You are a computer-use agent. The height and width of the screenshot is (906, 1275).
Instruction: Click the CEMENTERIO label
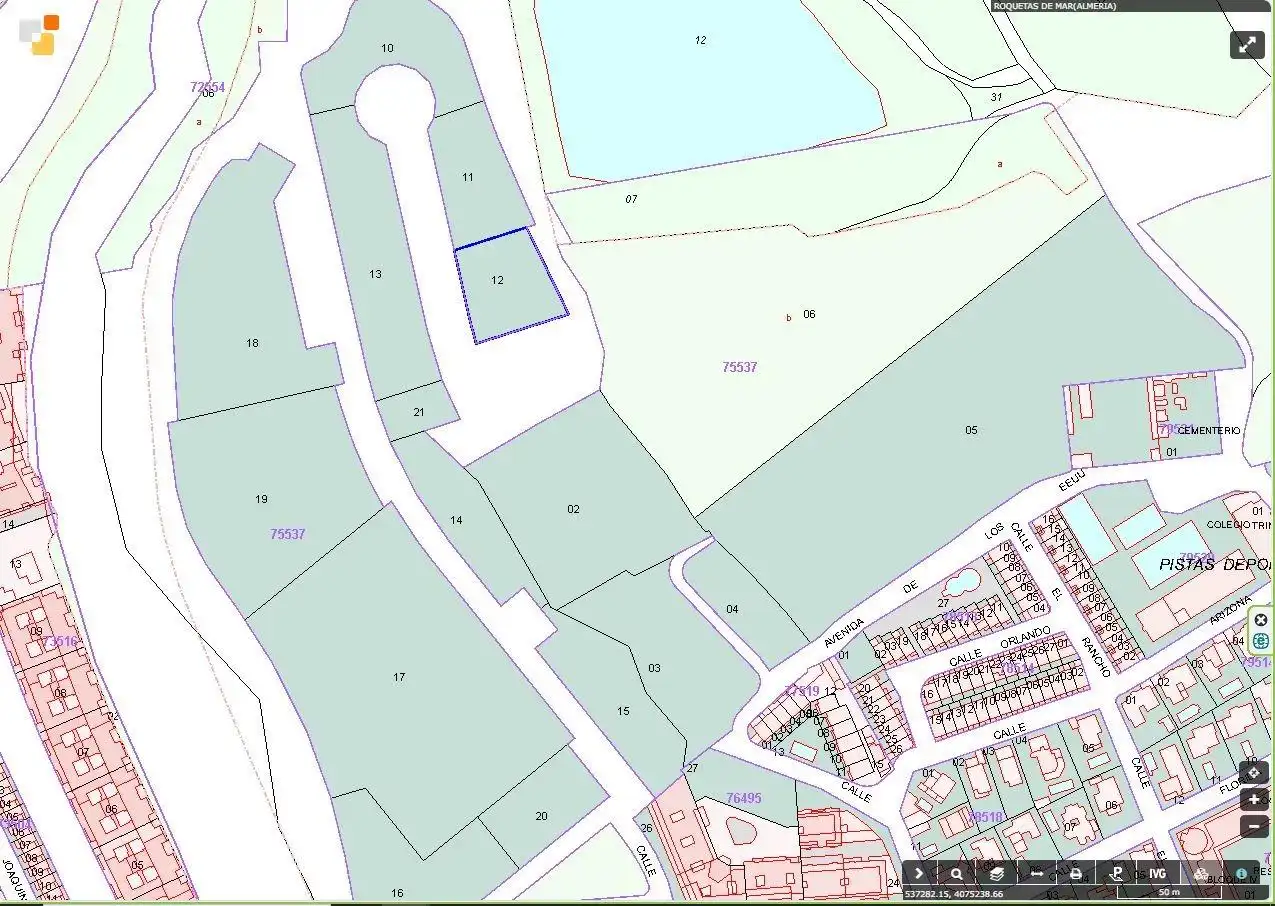pos(1208,430)
